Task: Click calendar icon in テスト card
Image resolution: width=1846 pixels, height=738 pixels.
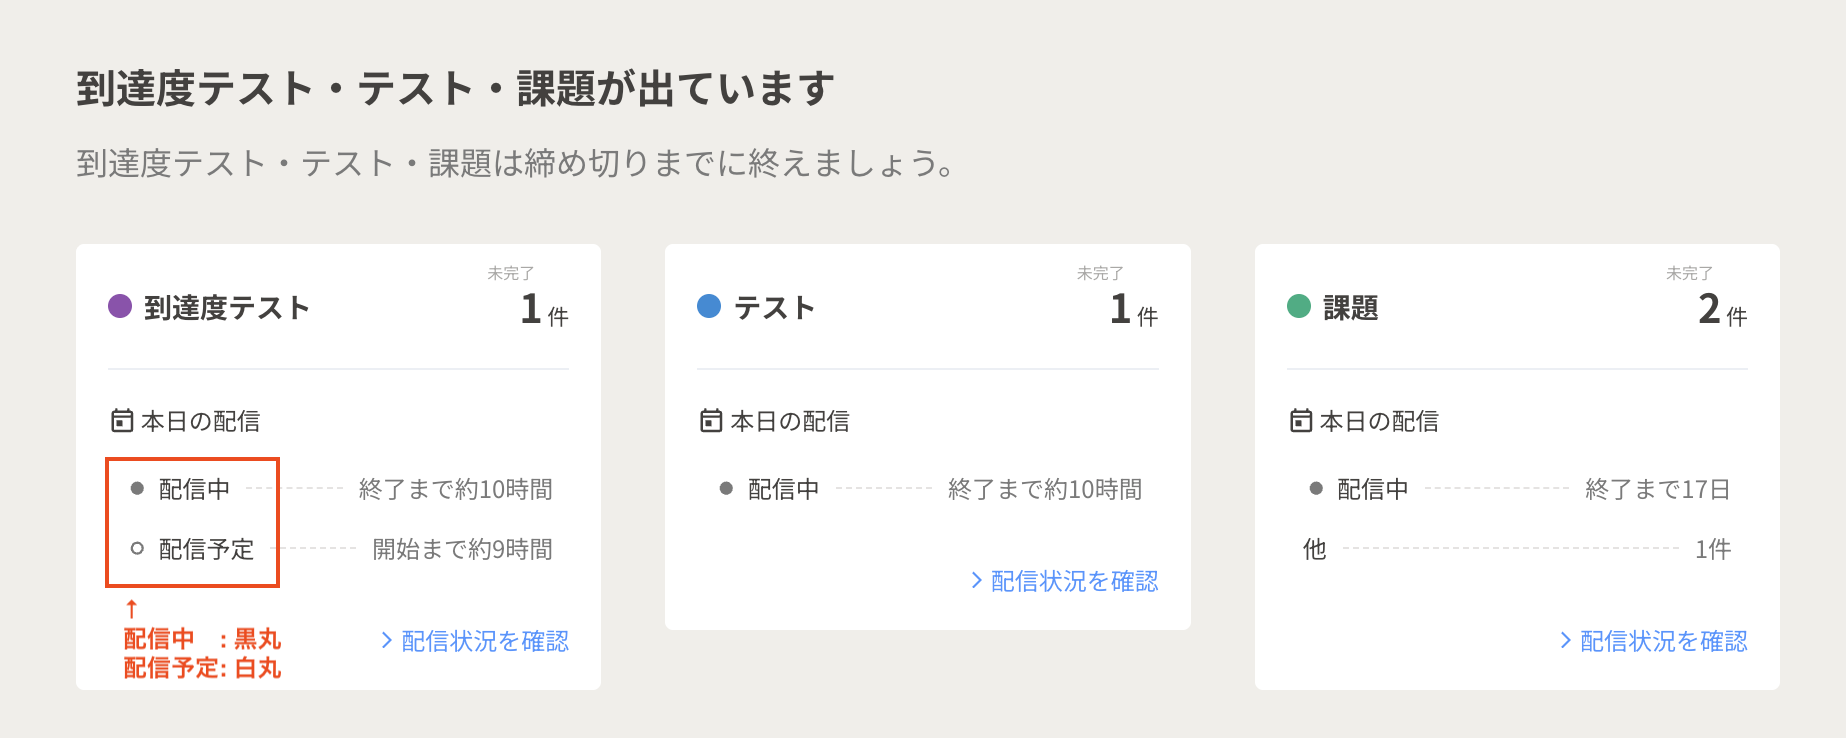Action: tap(711, 421)
